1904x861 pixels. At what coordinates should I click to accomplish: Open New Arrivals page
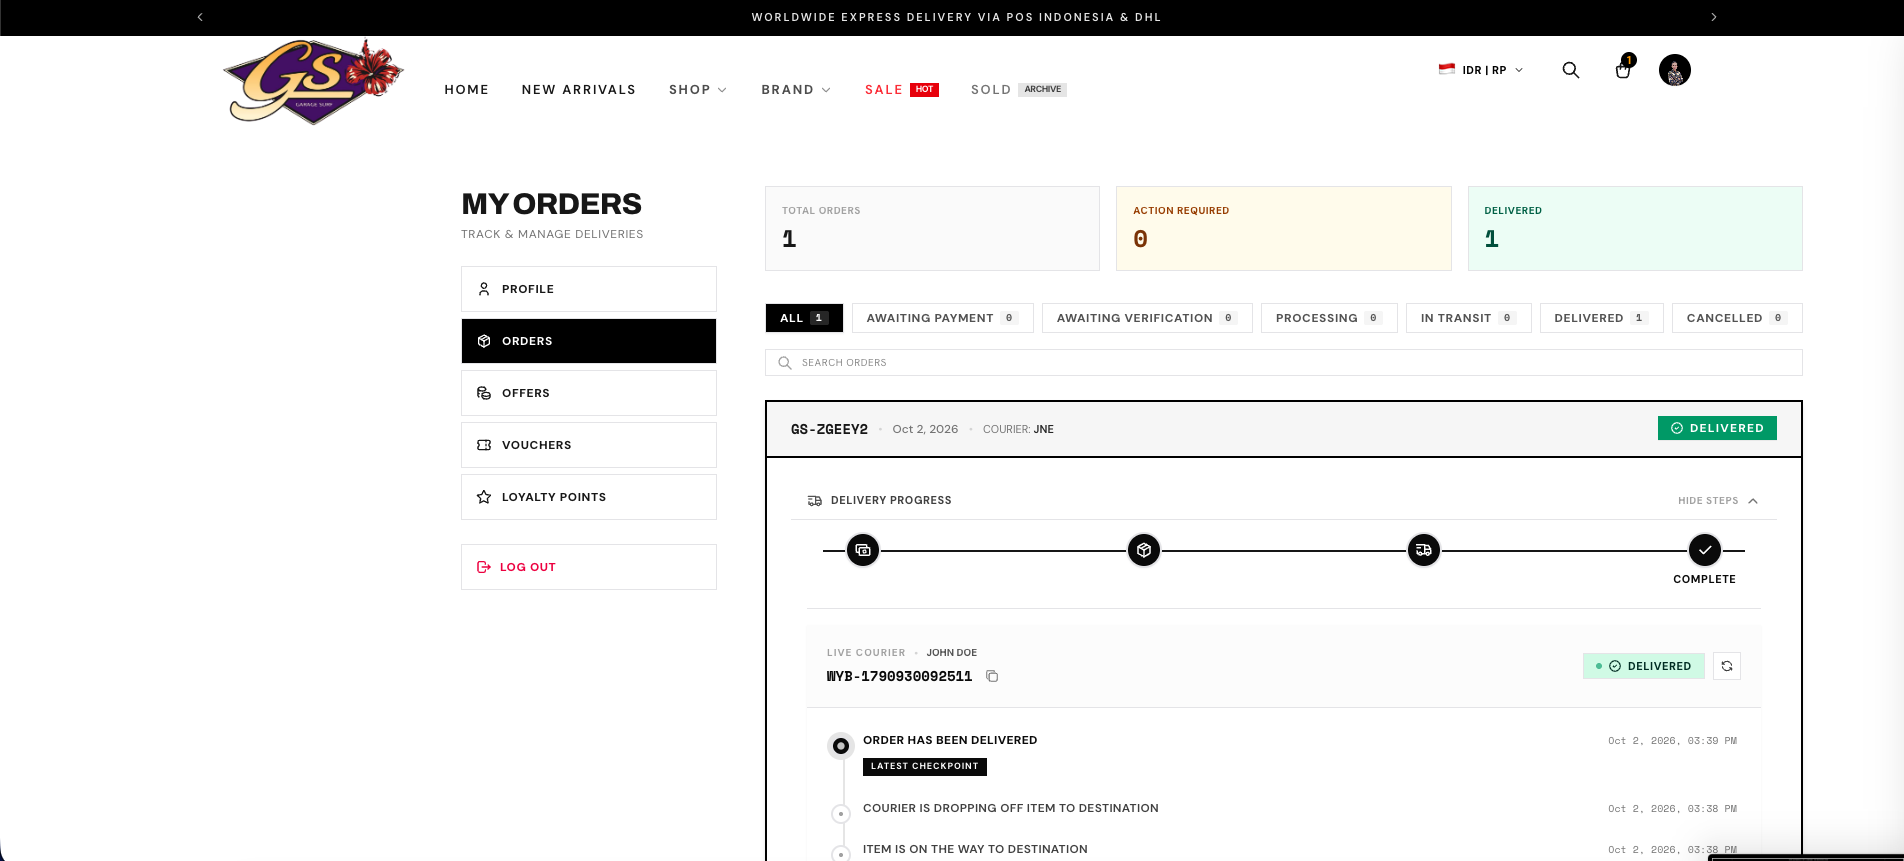579,90
